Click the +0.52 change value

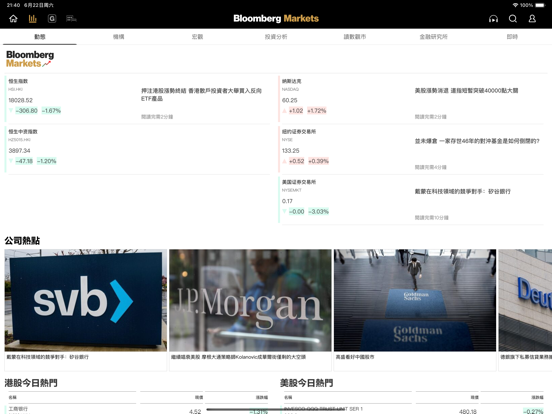pos(296,161)
